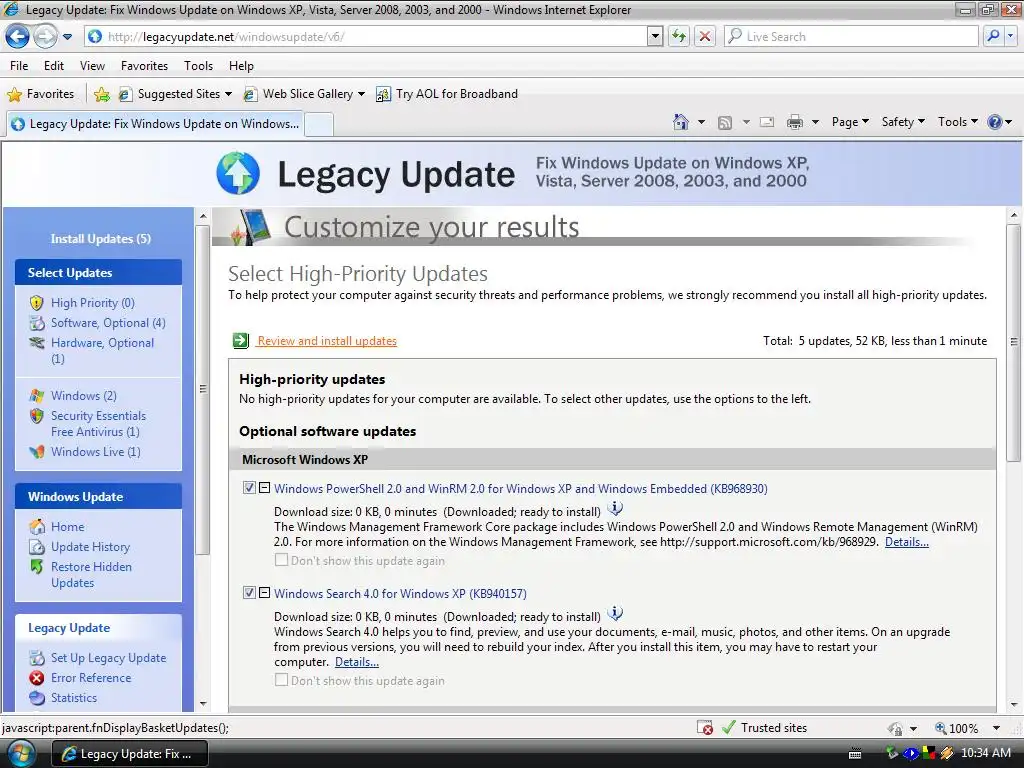The height and width of the screenshot is (768, 1024).
Task: Expand the Web Slice Gallery dropdown
Action: [361, 94]
